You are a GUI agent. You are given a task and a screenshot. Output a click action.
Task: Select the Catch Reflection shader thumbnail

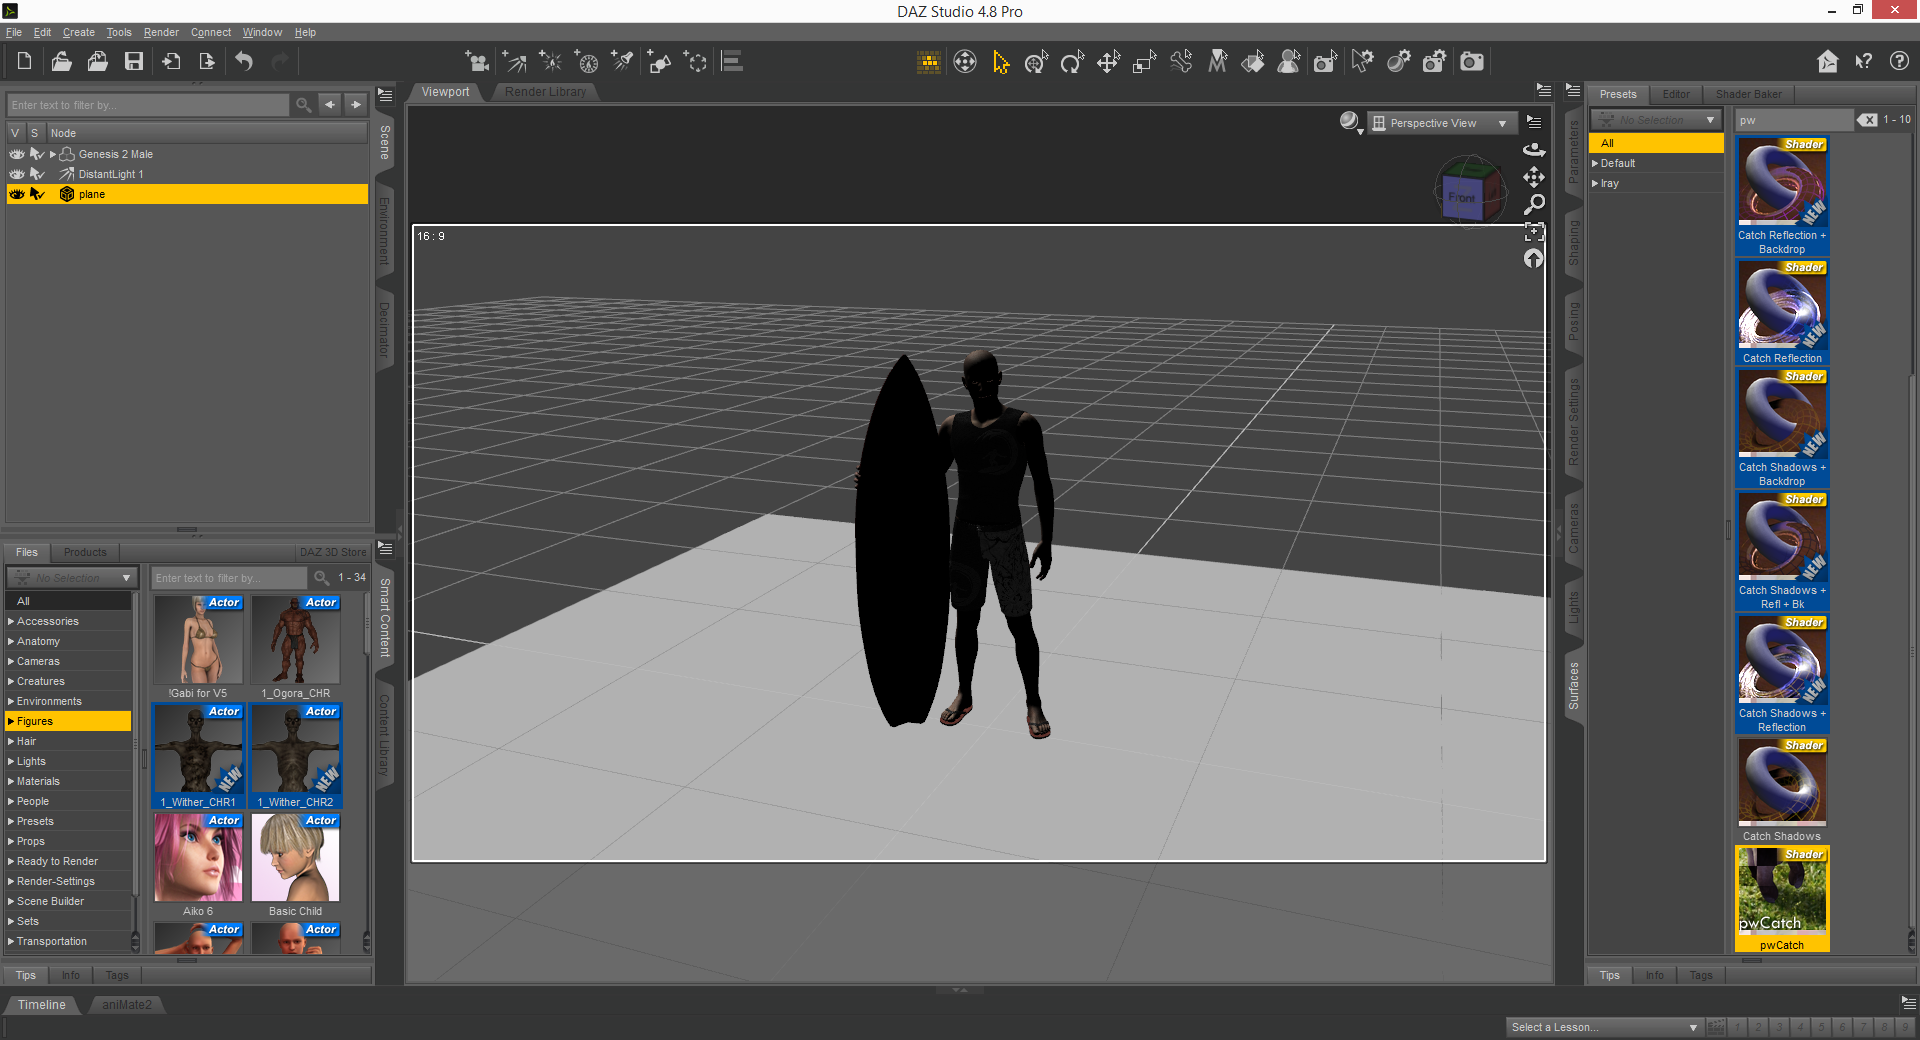click(1782, 312)
